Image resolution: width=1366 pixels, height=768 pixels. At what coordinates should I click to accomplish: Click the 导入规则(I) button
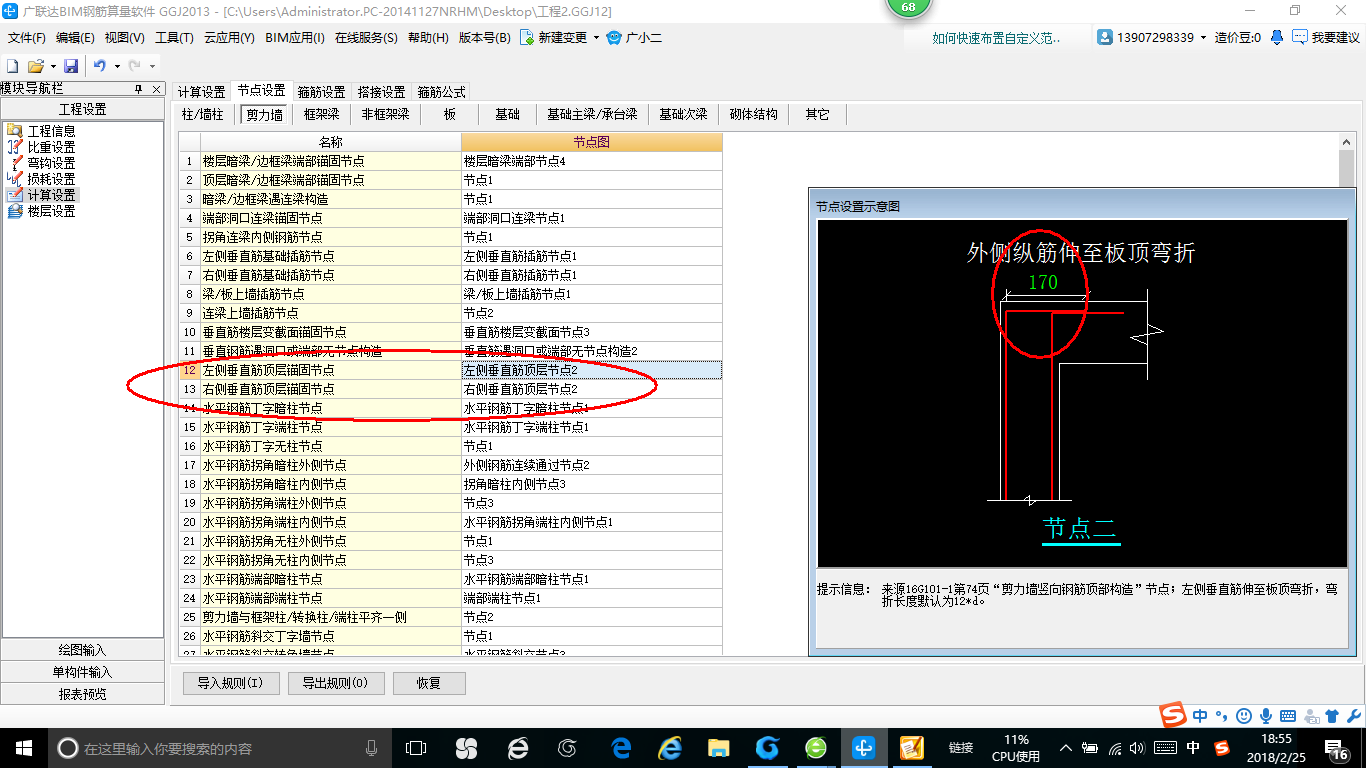click(x=230, y=683)
